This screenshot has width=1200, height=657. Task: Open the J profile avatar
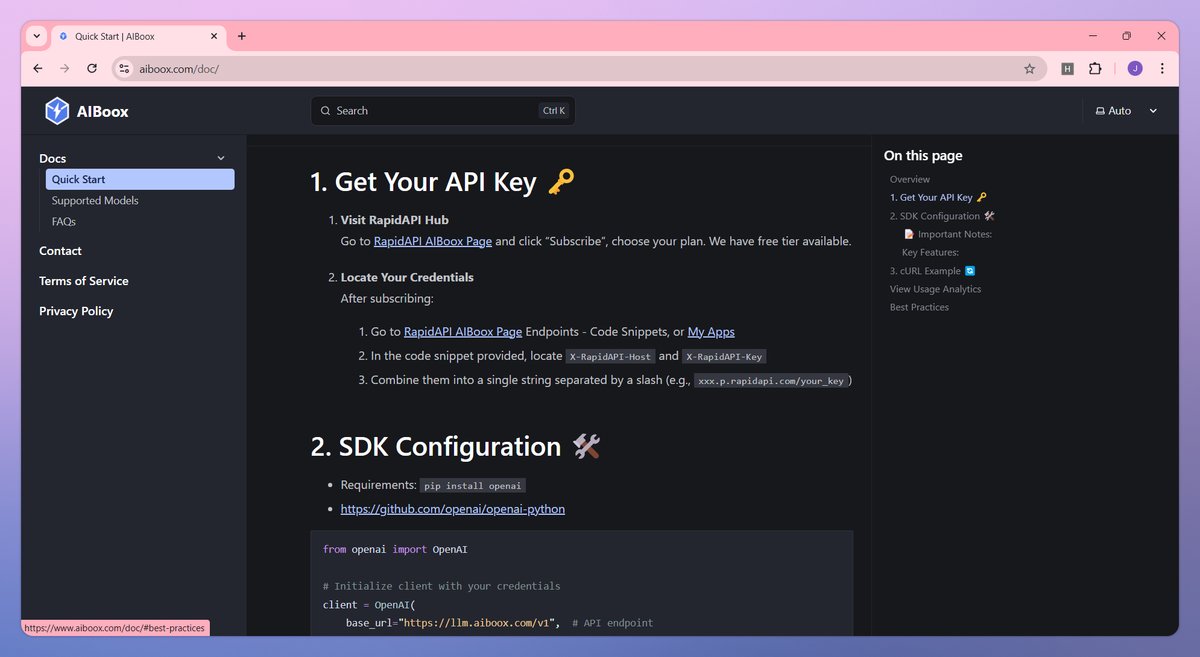tap(1135, 69)
